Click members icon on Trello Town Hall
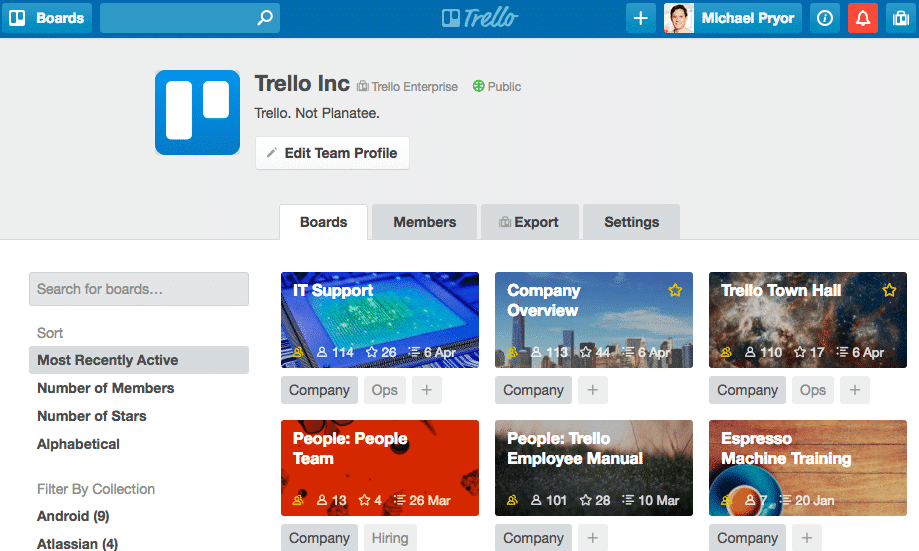This screenshot has height=551, width=919. (750, 352)
